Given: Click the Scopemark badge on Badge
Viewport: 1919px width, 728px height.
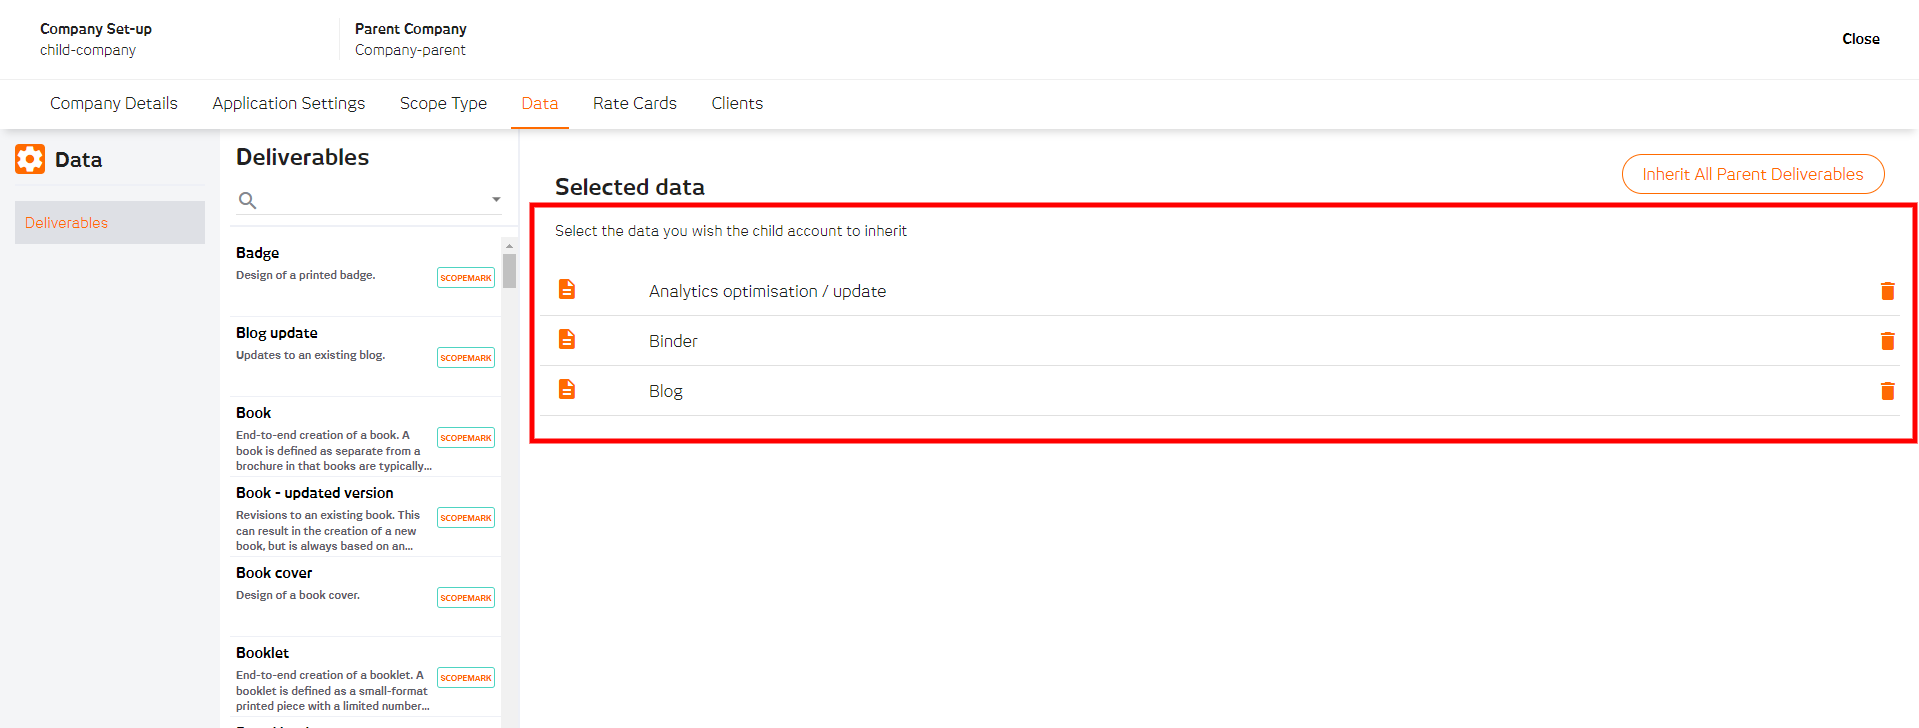Looking at the screenshot, I should click(466, 278).
